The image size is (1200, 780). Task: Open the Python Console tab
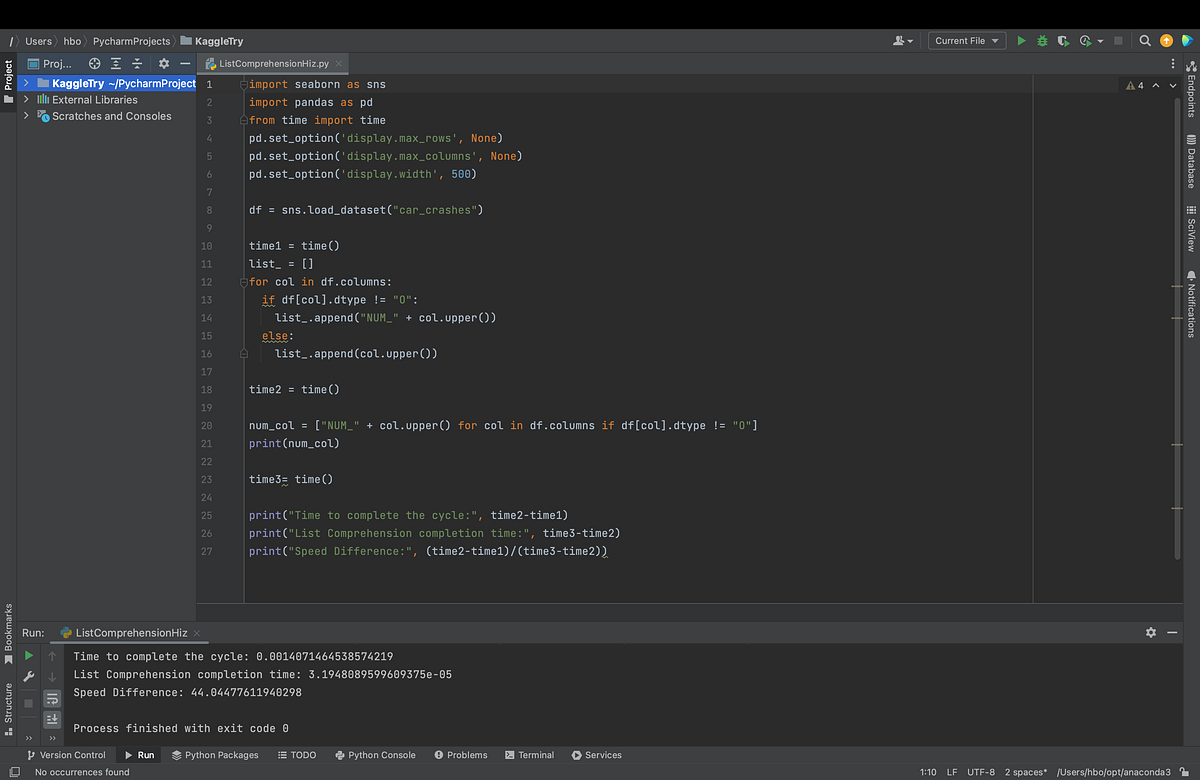[x=375, y=755]
